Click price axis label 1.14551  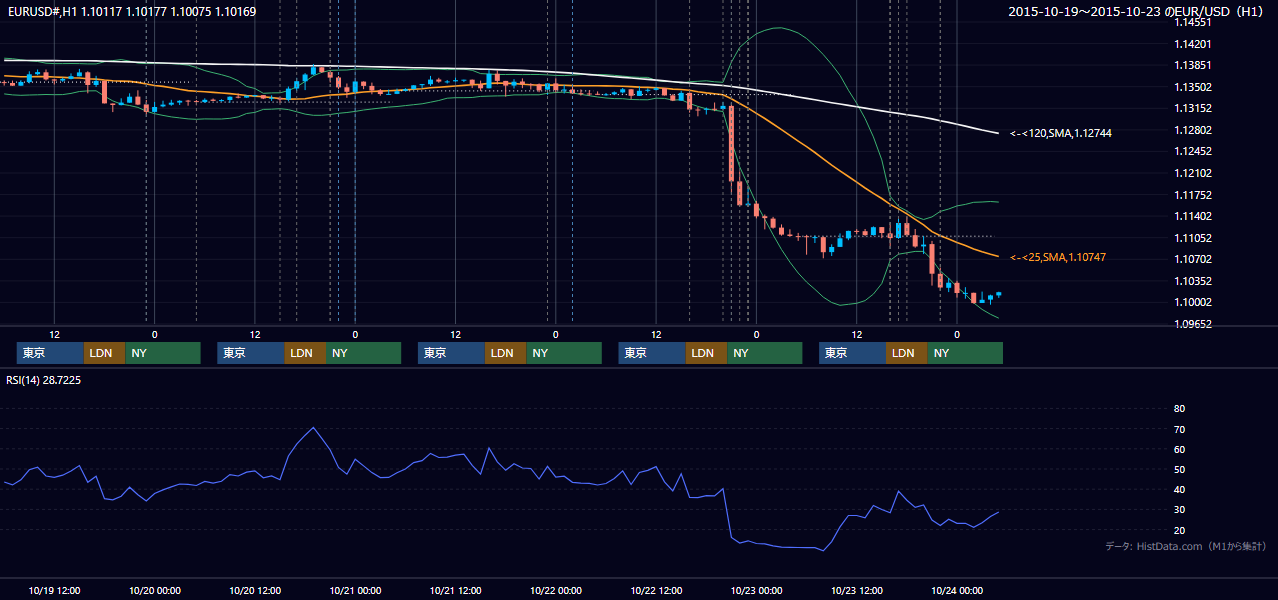1194,22
